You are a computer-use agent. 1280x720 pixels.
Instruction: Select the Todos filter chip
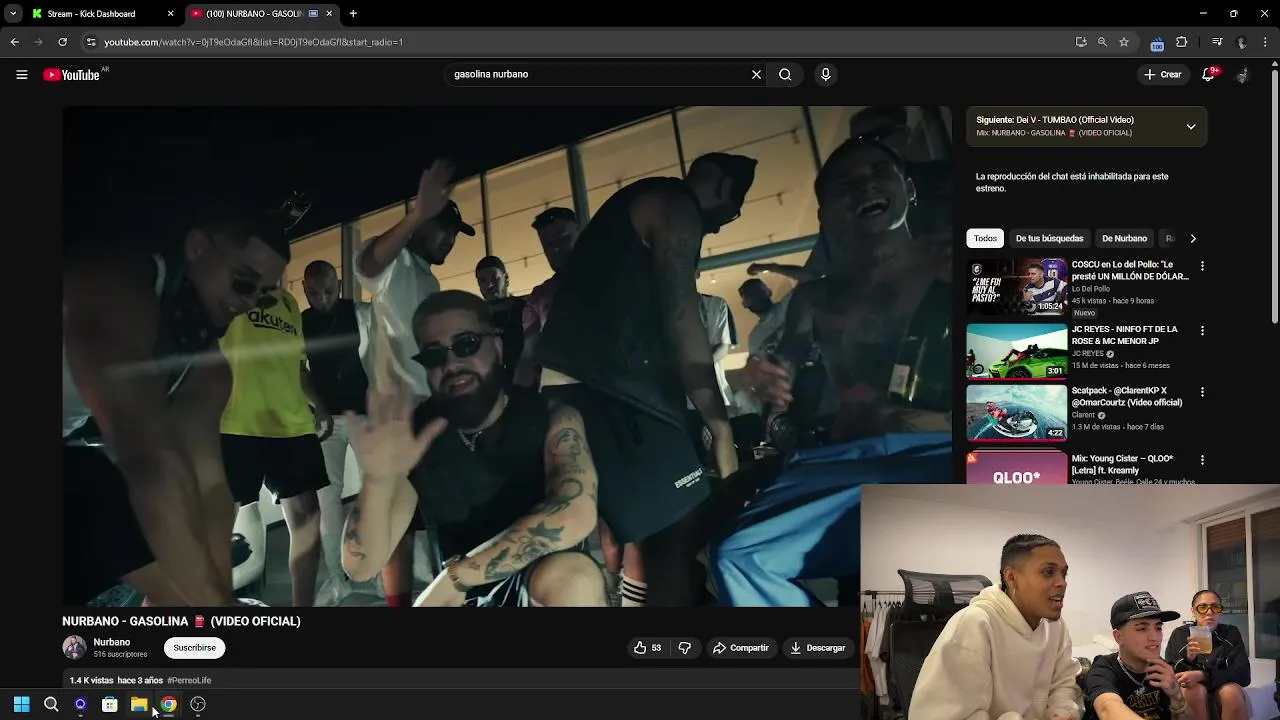pos(985,238)
